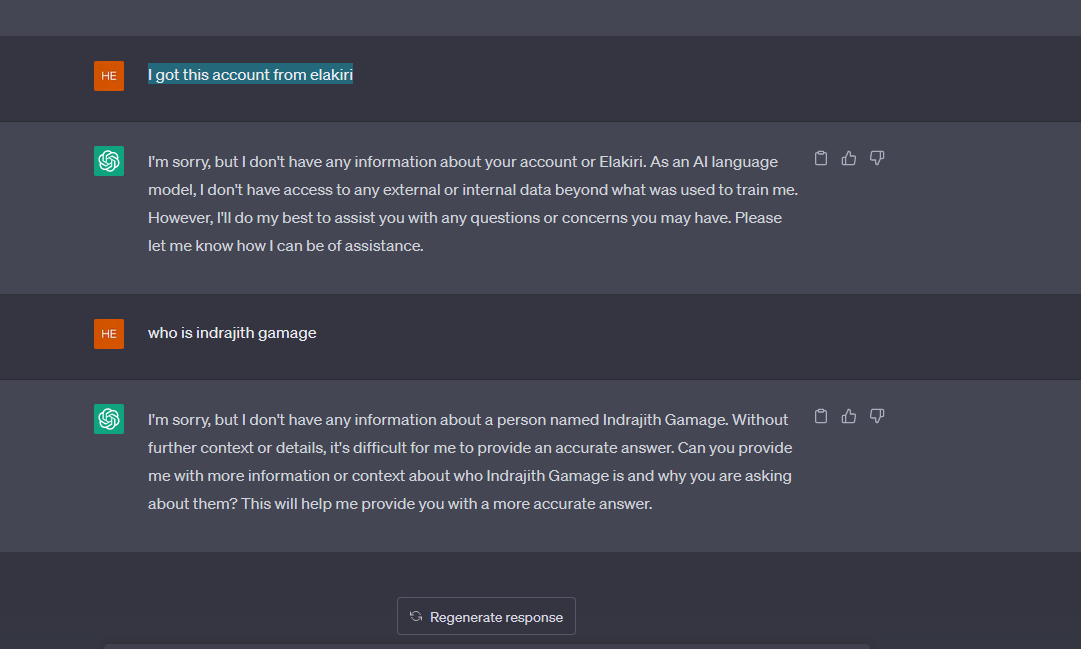The height and width of the screenshot is (649, 1081).
Task: Click the HE avatar next to the indrajith question
Action: 109,334
